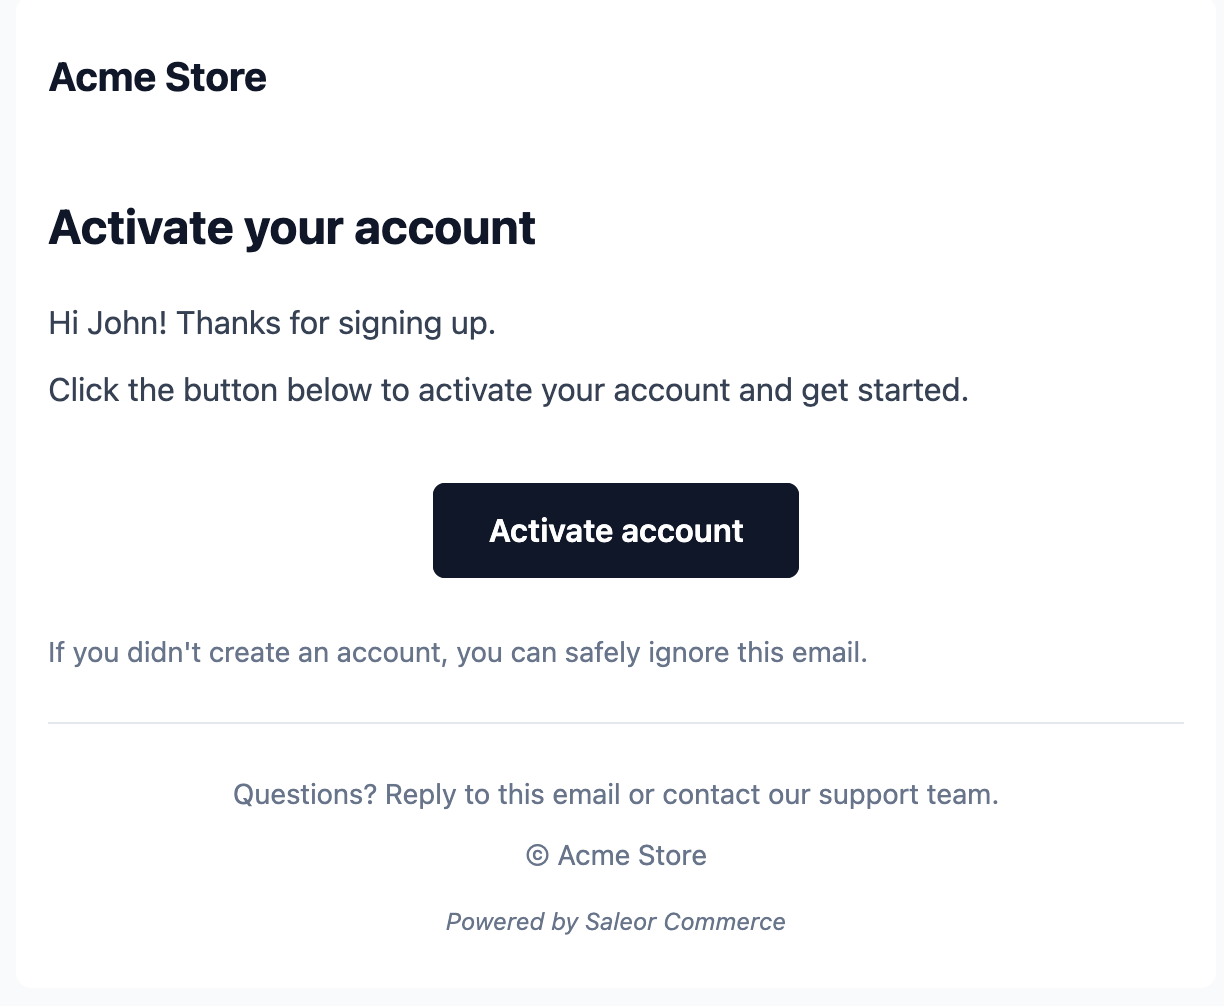Click Acme Store in the copyright line
1224x1006 pixels.
coord(632,856)
